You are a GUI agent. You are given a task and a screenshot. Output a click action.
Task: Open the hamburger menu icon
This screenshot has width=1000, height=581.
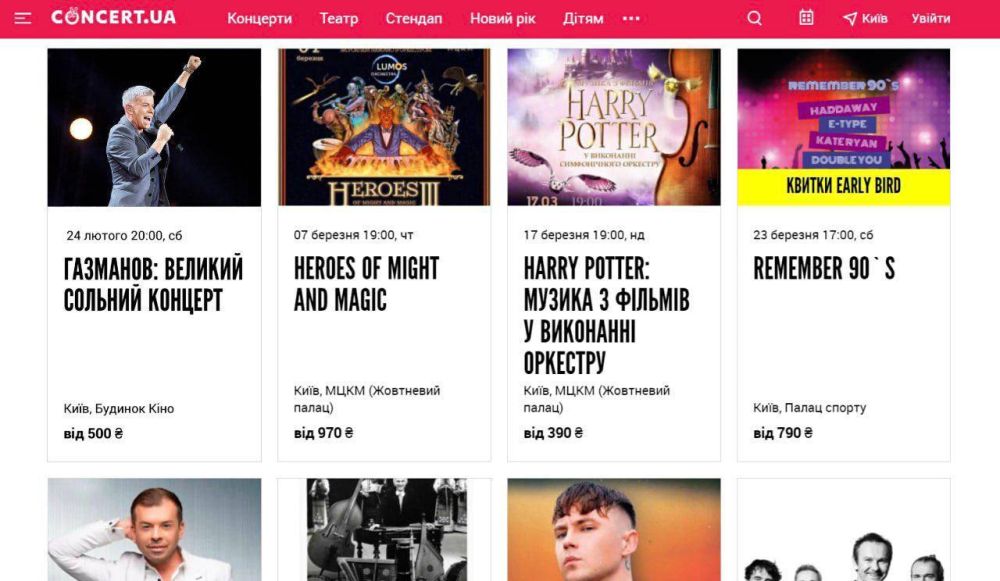23,18
